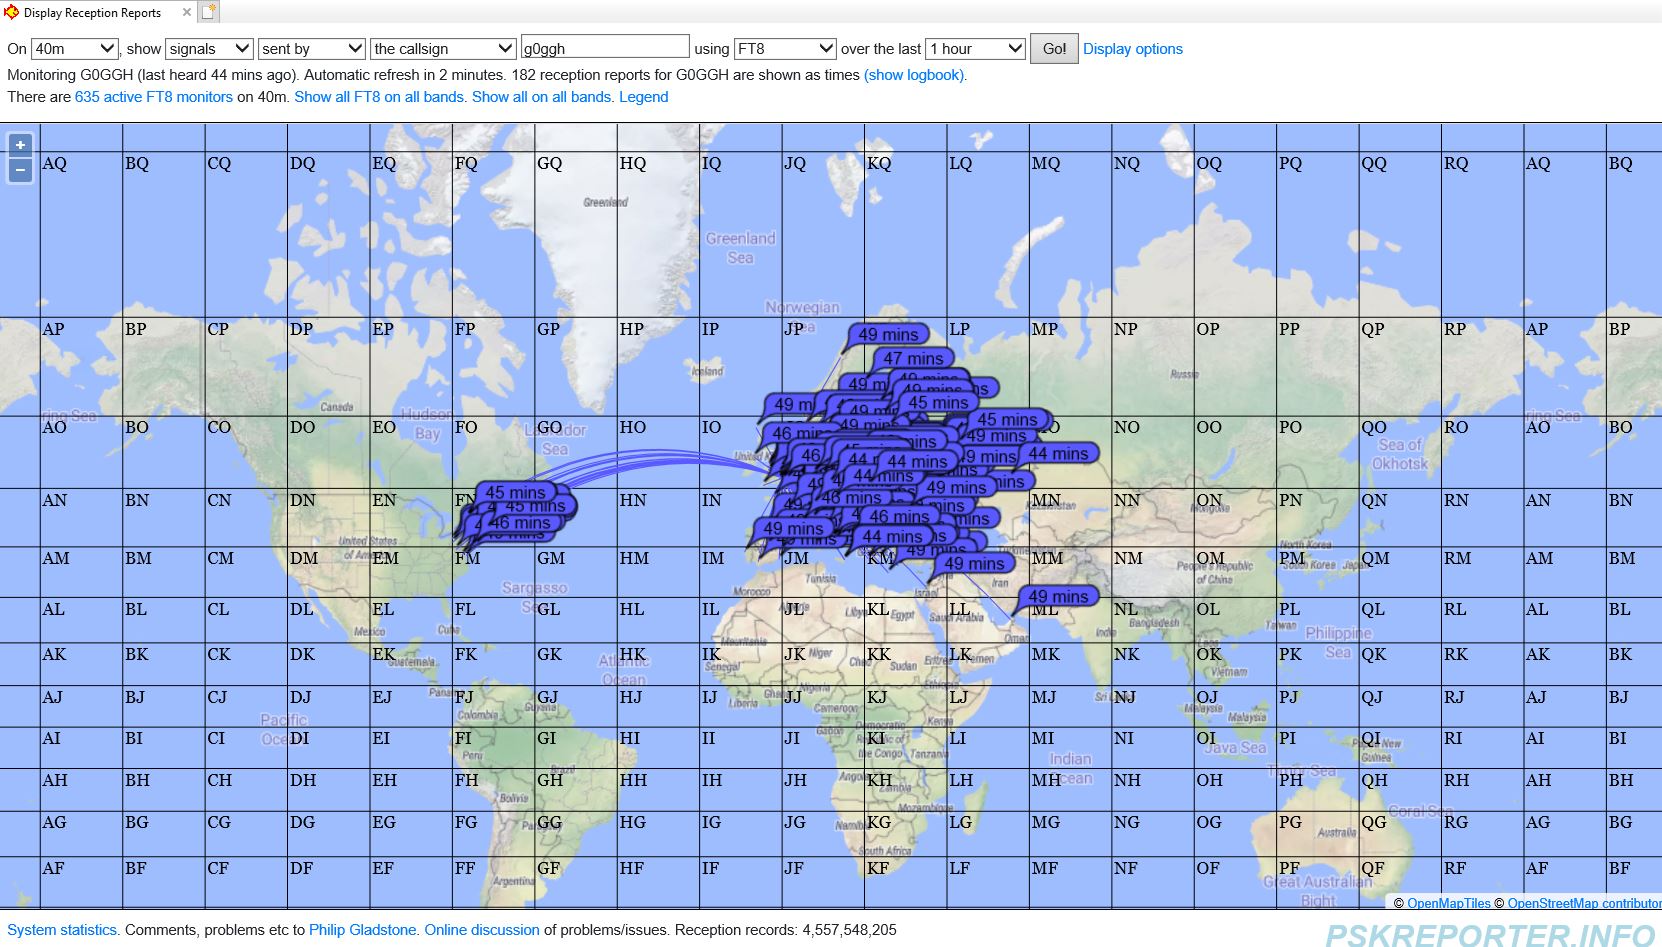Click the Go! button
The height and width of the screenshot is (947, 1662).
click(x=1054, y=48)
